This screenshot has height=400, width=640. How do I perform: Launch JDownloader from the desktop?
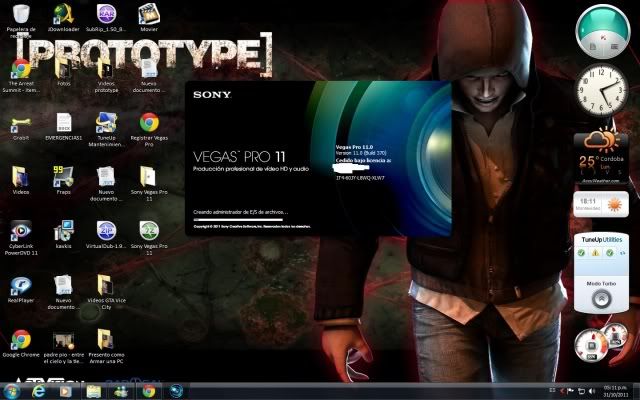pos(63,15)
